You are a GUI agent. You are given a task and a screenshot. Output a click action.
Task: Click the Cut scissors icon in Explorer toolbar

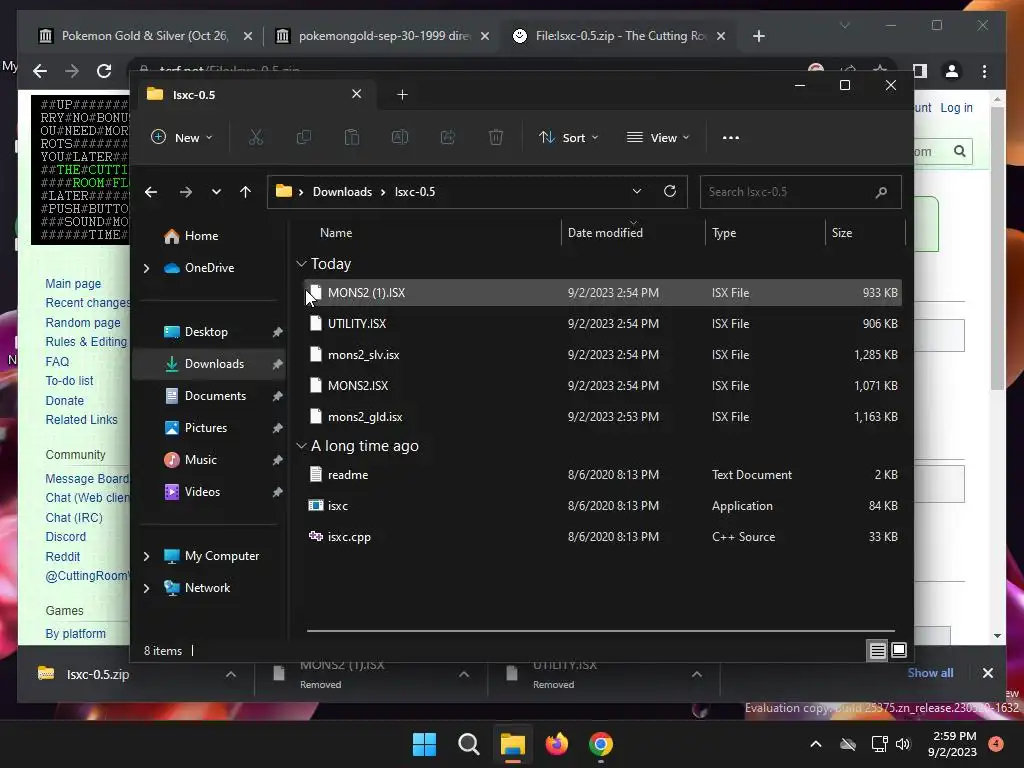(x=255, y=137)
